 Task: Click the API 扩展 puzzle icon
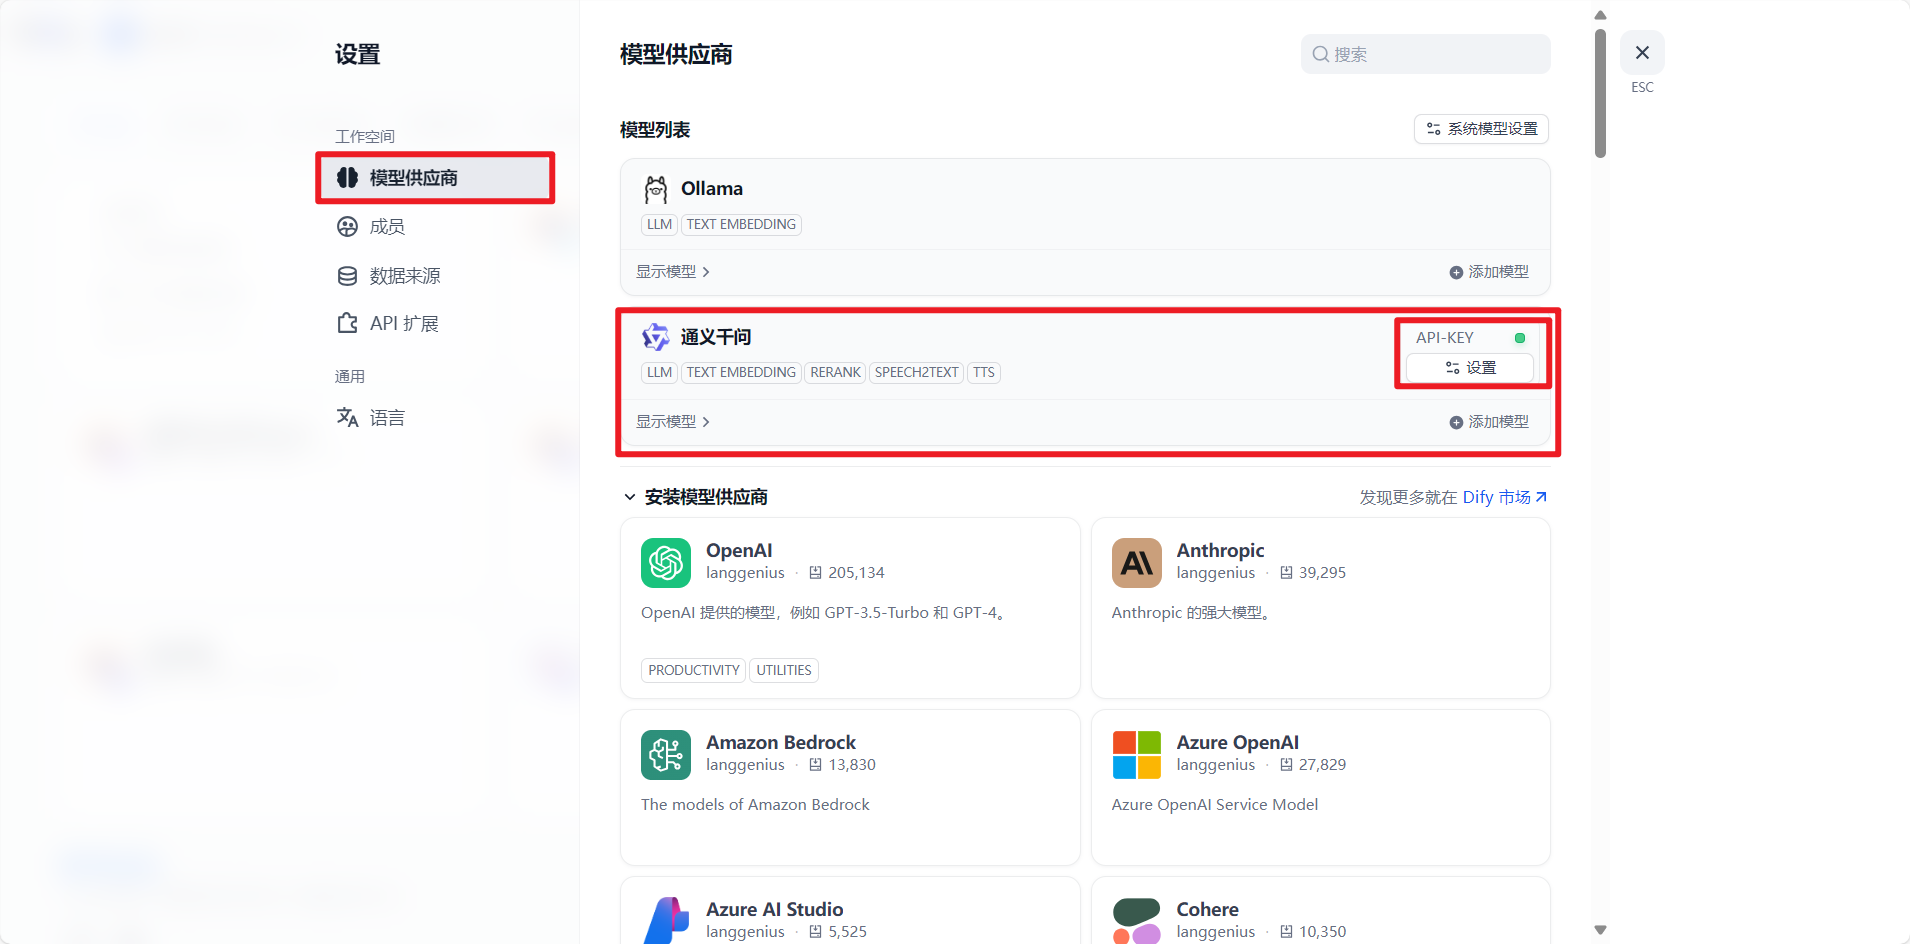[x=347, y=324]
